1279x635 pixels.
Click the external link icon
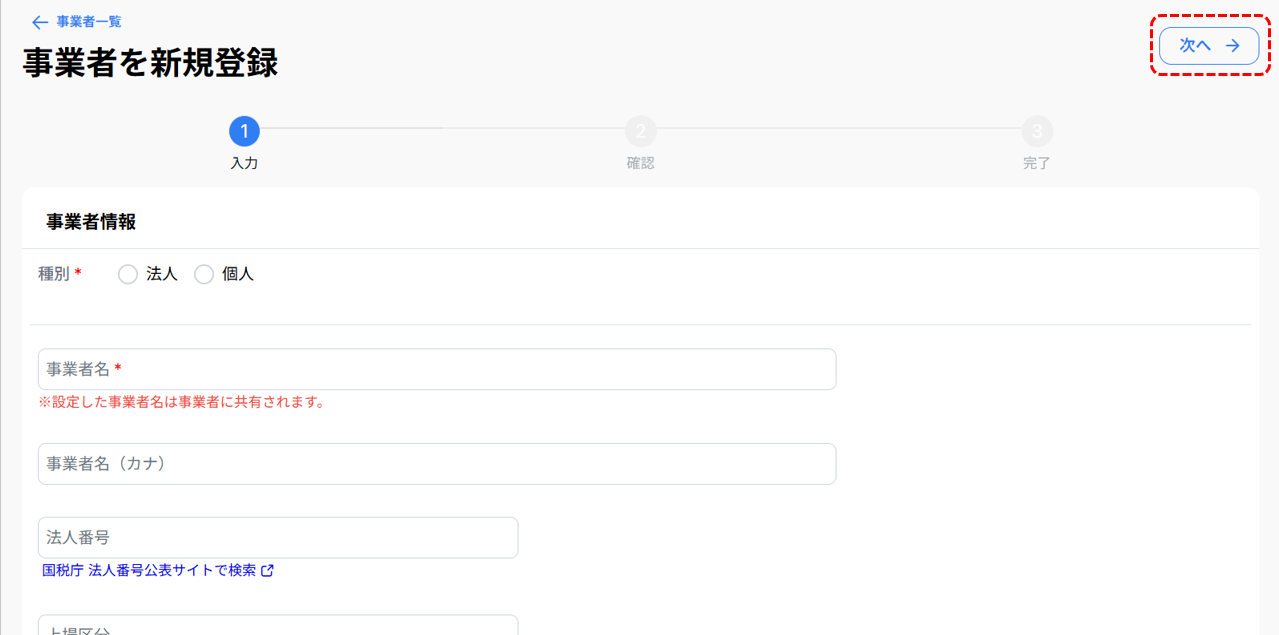(267, 571)
